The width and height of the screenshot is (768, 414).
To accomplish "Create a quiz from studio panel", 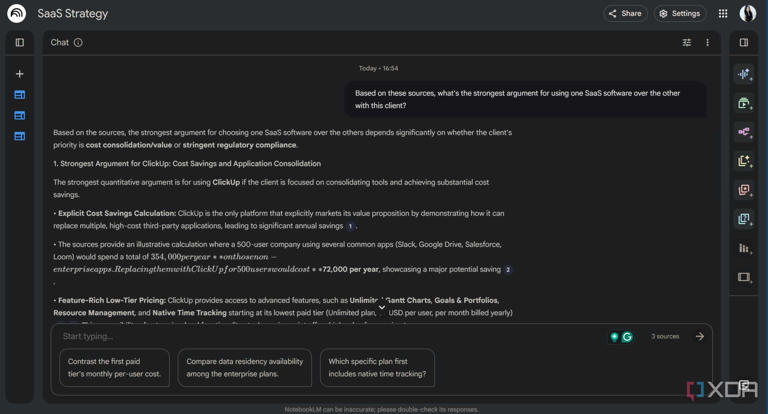I will (x=744, y=219).
